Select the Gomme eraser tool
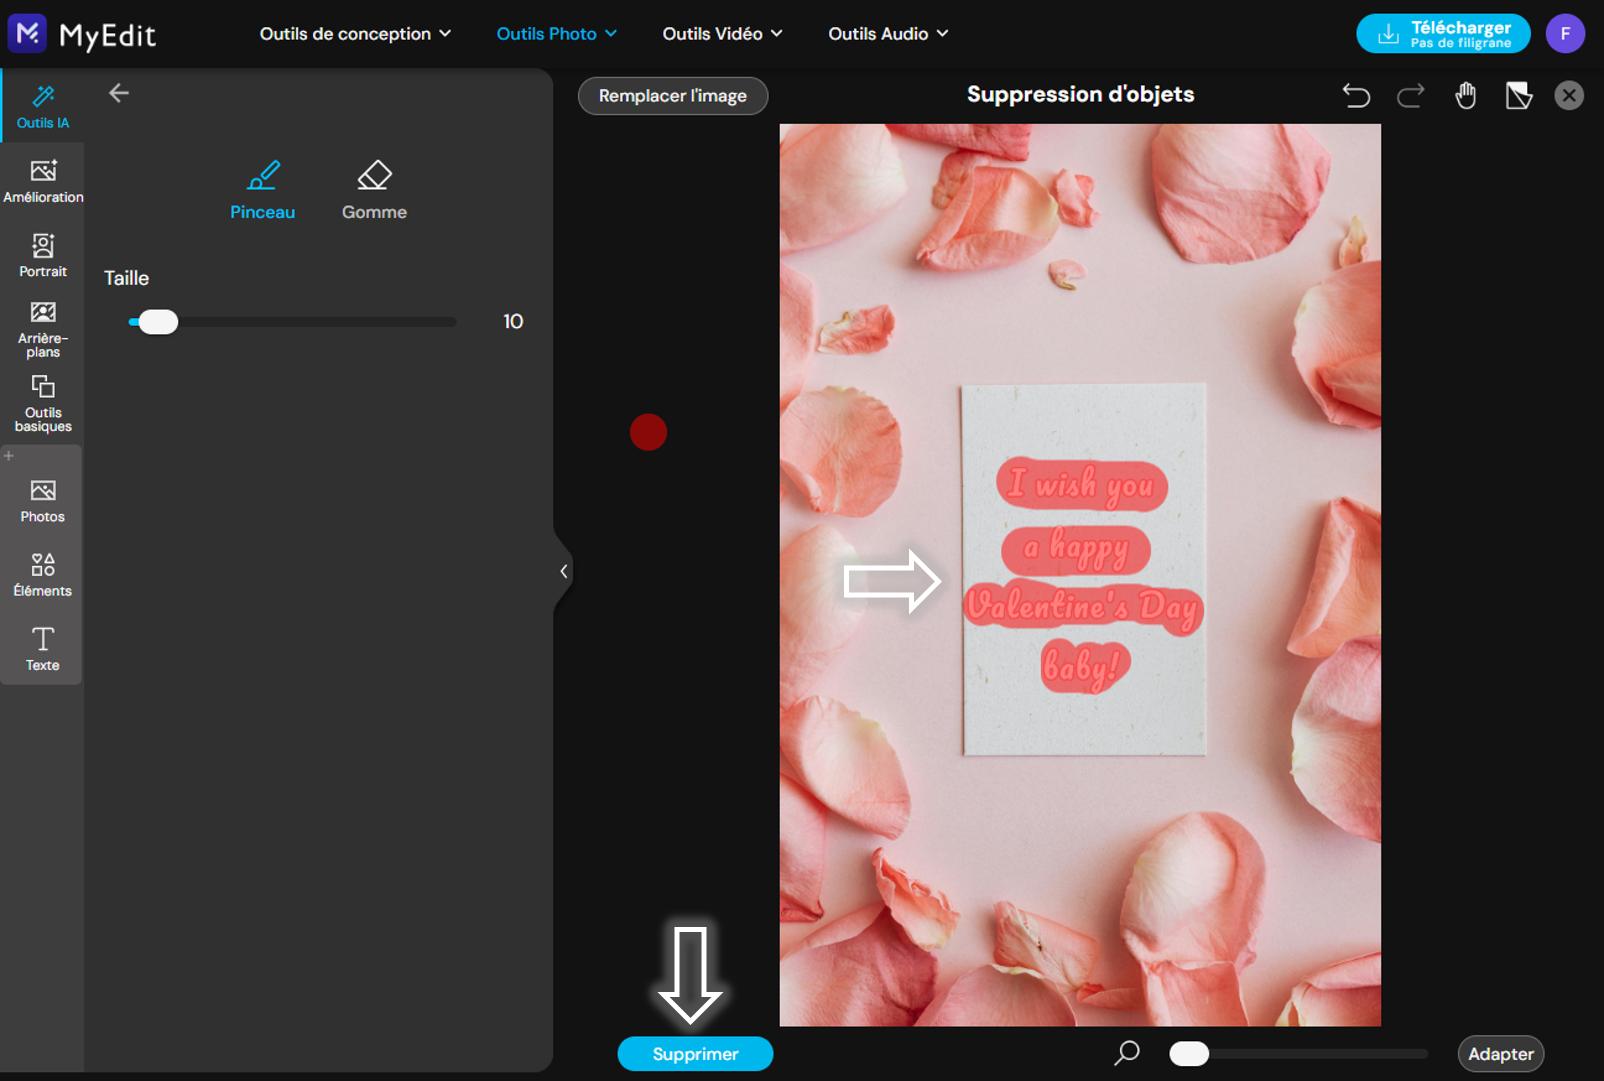Image resolution: width=1604 pixels, height=1081 pixels. tap(374, 190)
